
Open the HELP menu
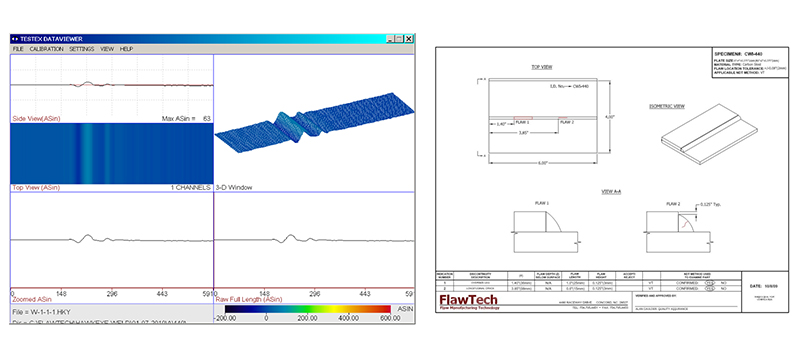pos(126,49)
